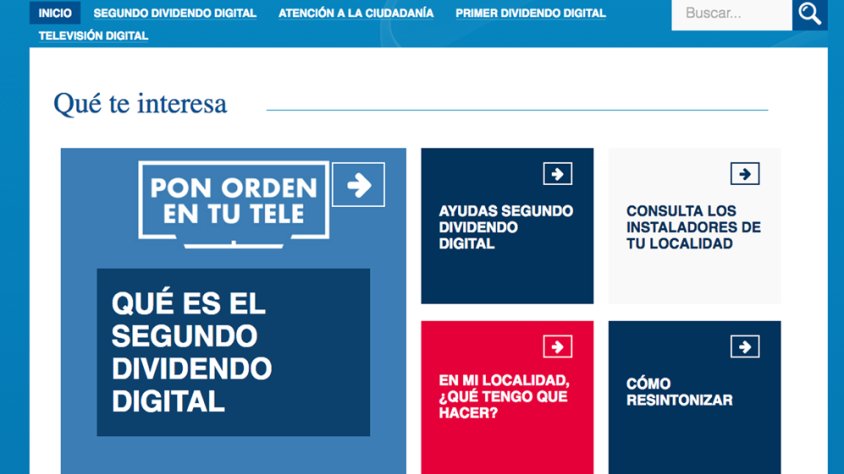Click arrow icon on Consulta los Instaladores tile
This screenshot has width=844, height=474.
(x=745, y=174)
